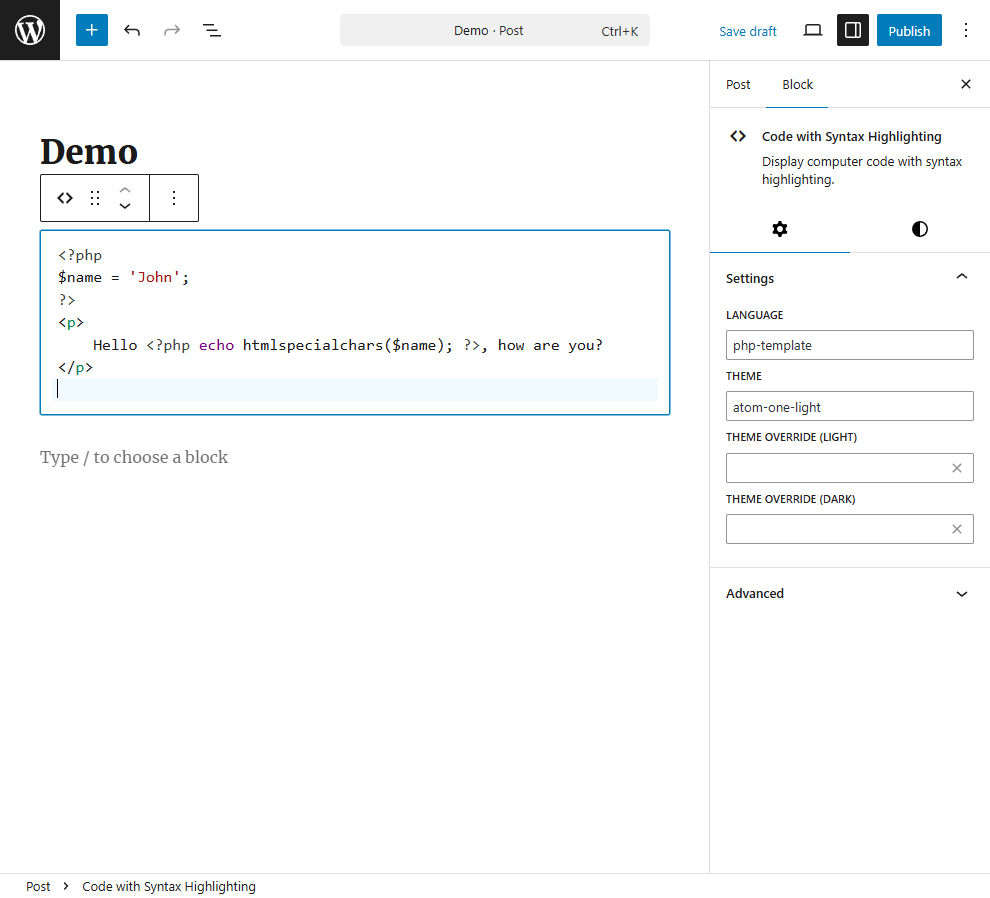Move the code block down

[125, 207]
